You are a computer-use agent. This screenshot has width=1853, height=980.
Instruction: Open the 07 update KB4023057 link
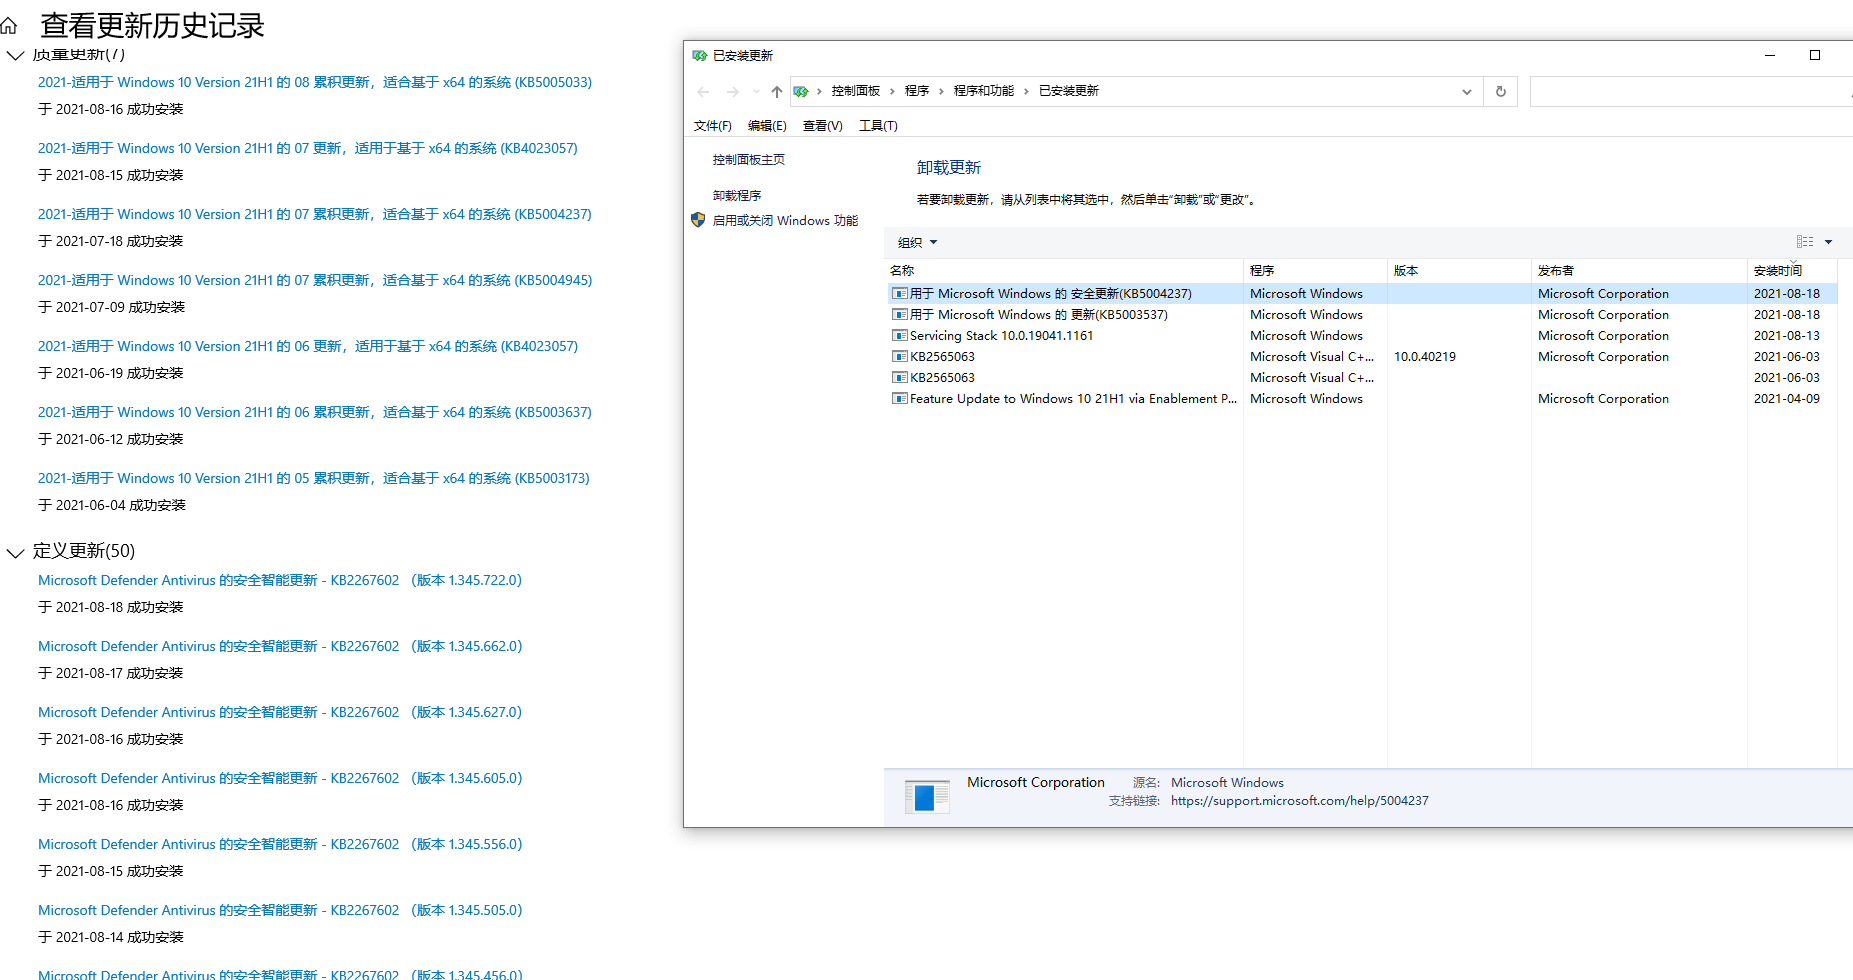(308, 148)
